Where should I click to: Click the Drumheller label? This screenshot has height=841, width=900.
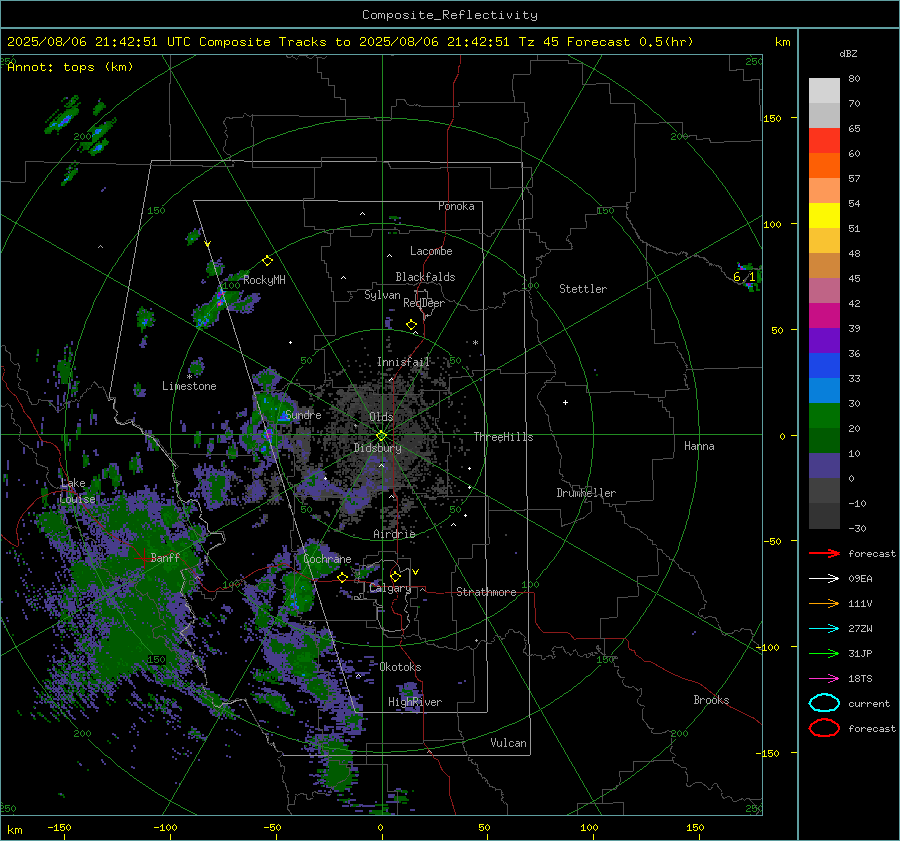click(586, 493)
